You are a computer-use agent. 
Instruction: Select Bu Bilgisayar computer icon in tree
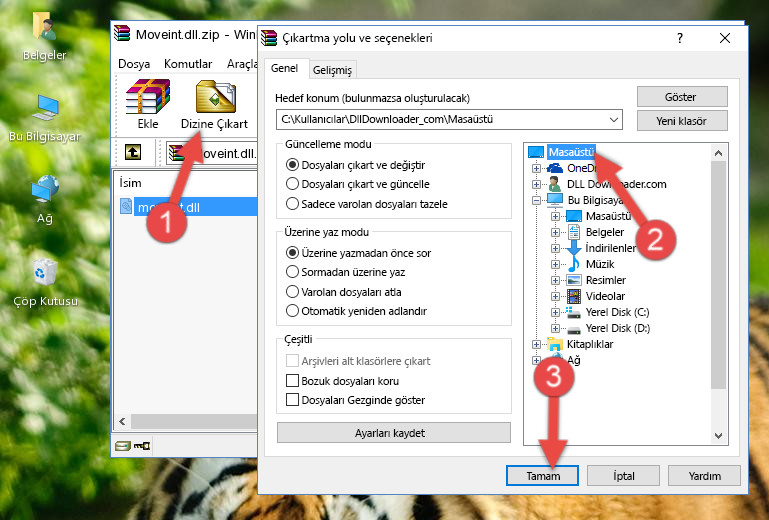click(x=555, y=200)
